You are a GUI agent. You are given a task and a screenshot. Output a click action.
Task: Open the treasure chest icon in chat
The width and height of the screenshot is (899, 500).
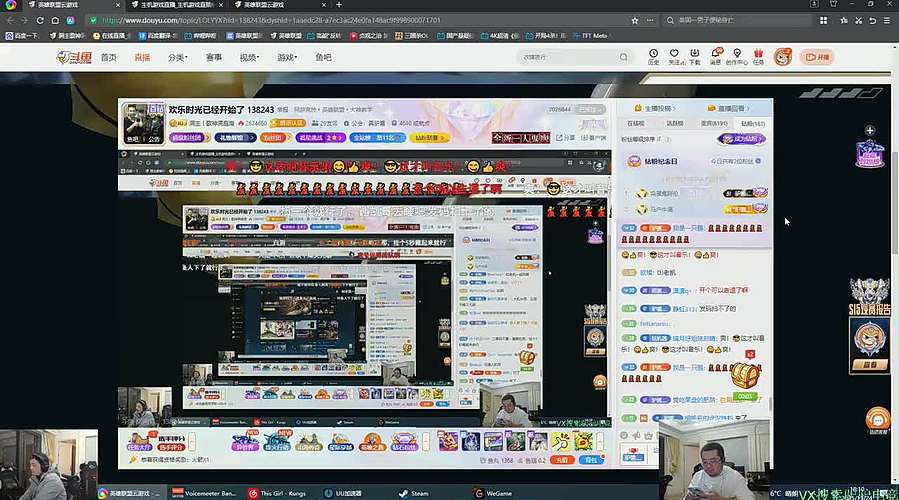point(745,375)
